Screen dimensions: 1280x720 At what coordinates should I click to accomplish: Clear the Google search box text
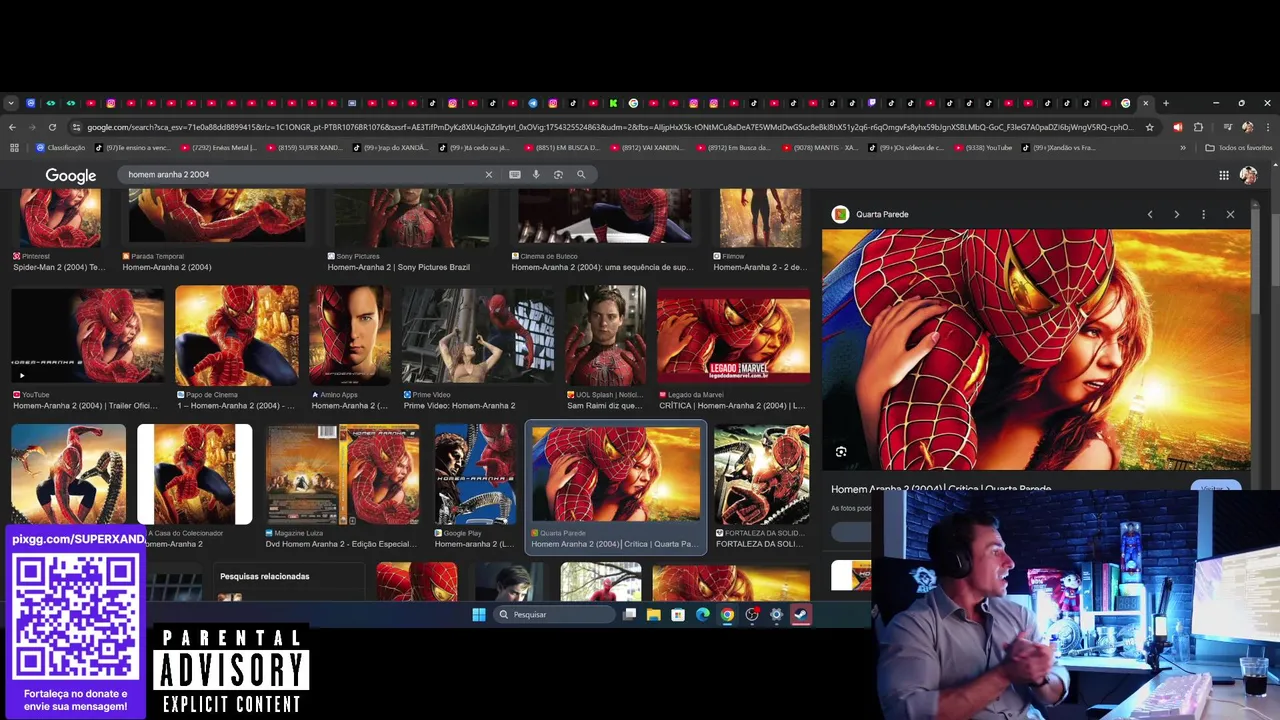(489, 174)
